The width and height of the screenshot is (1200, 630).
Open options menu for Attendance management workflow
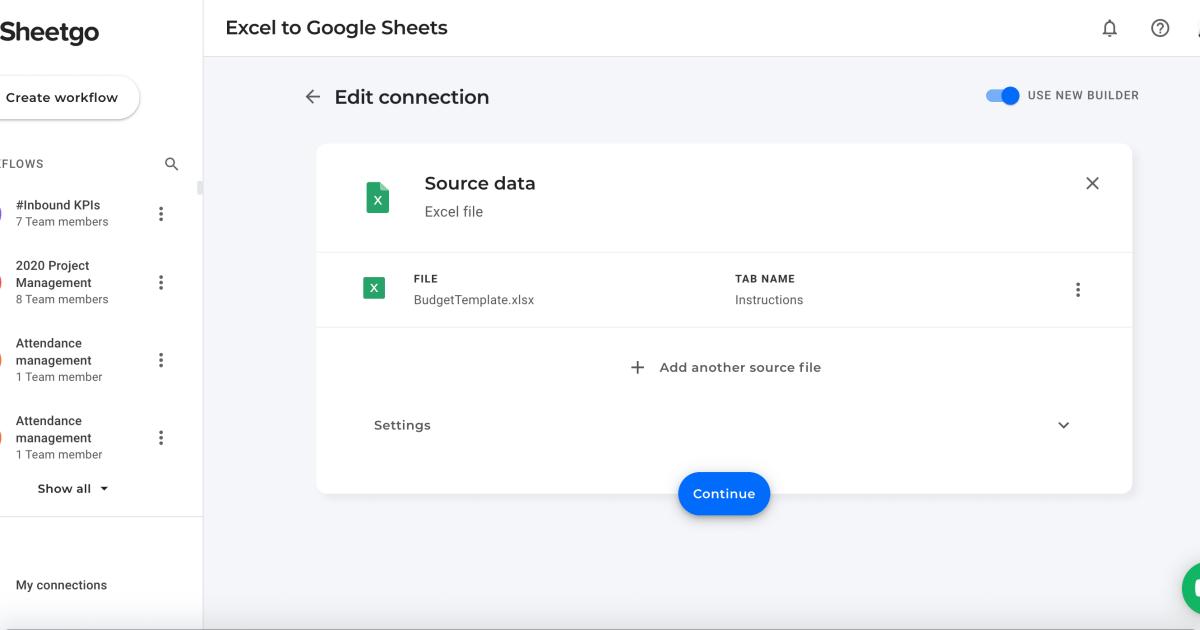[160, 359]
